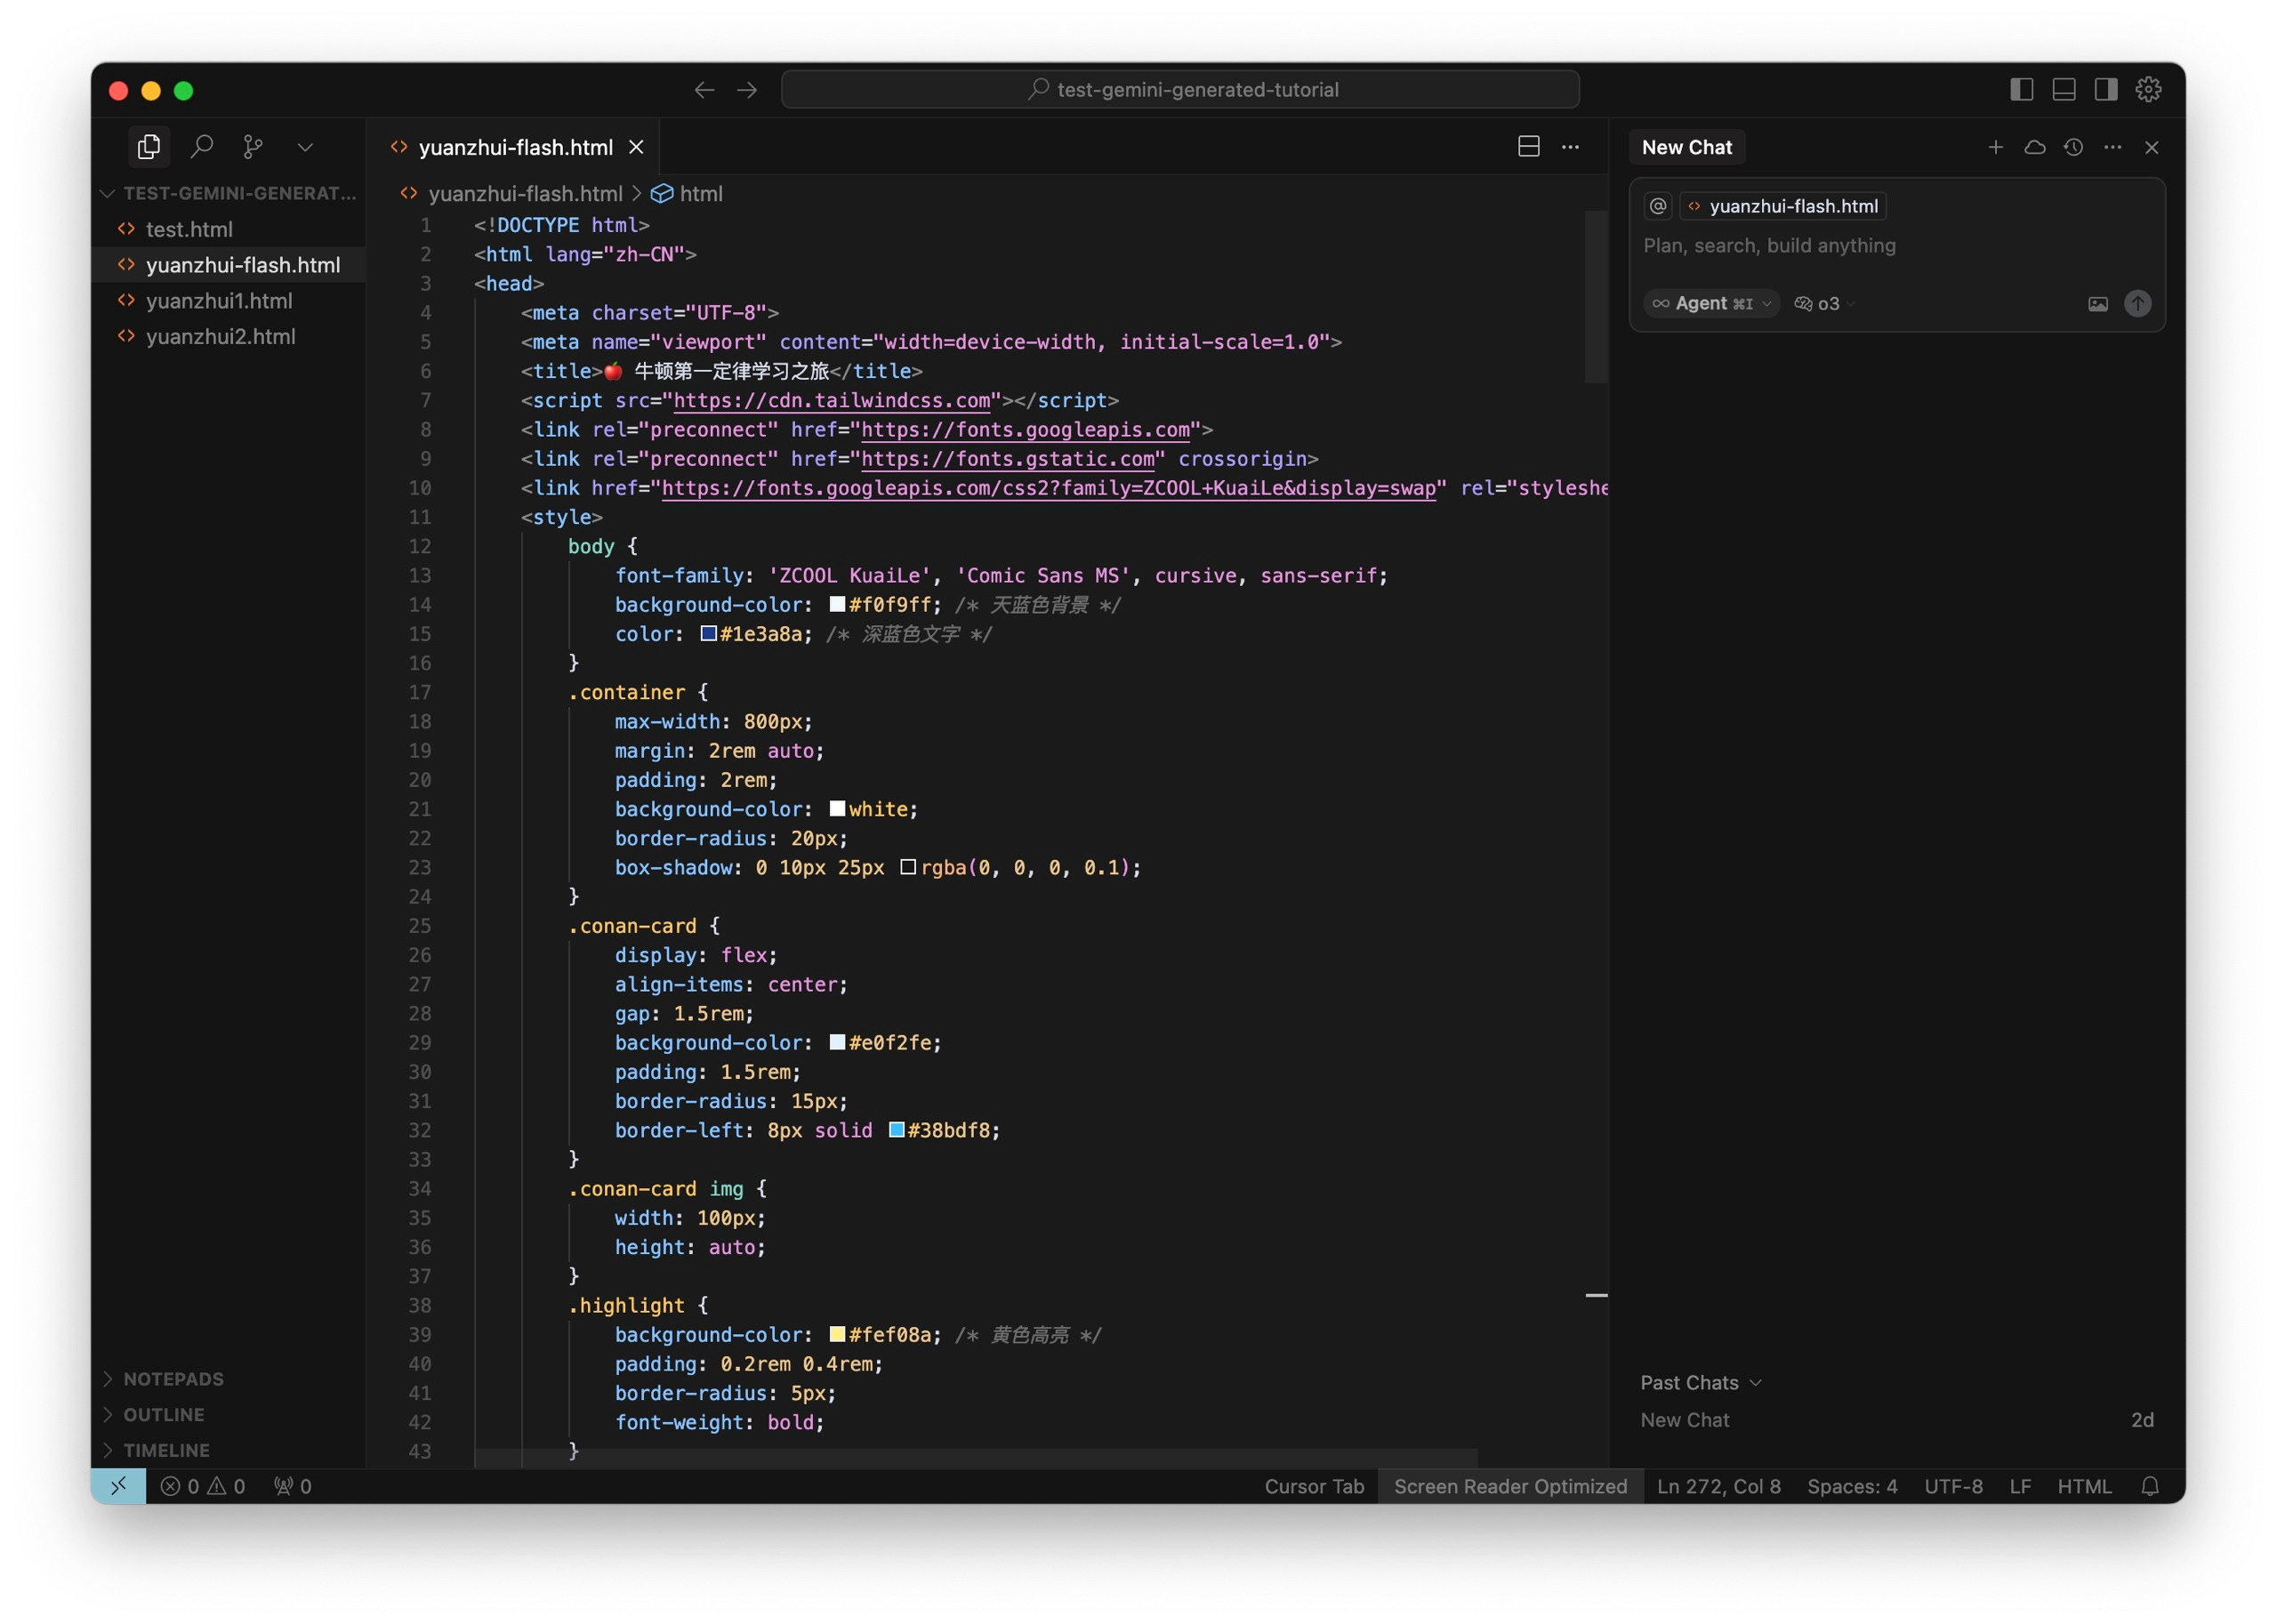
Task: Select the yuanzhui-flash.html editor tab
Action: (515, 147)
